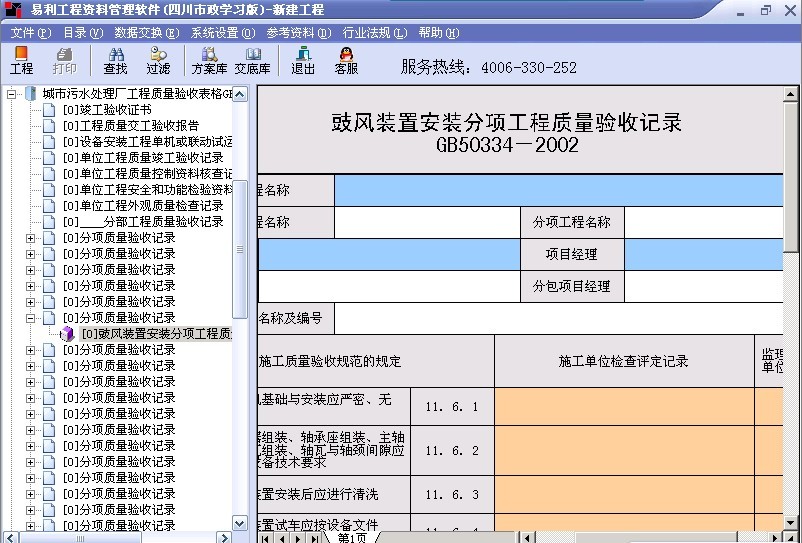Image resolution: width=802 pixels, height=543 pixels.
Task: Contact support via 客服 penguin icon
Action: click(x=346, y=60)
